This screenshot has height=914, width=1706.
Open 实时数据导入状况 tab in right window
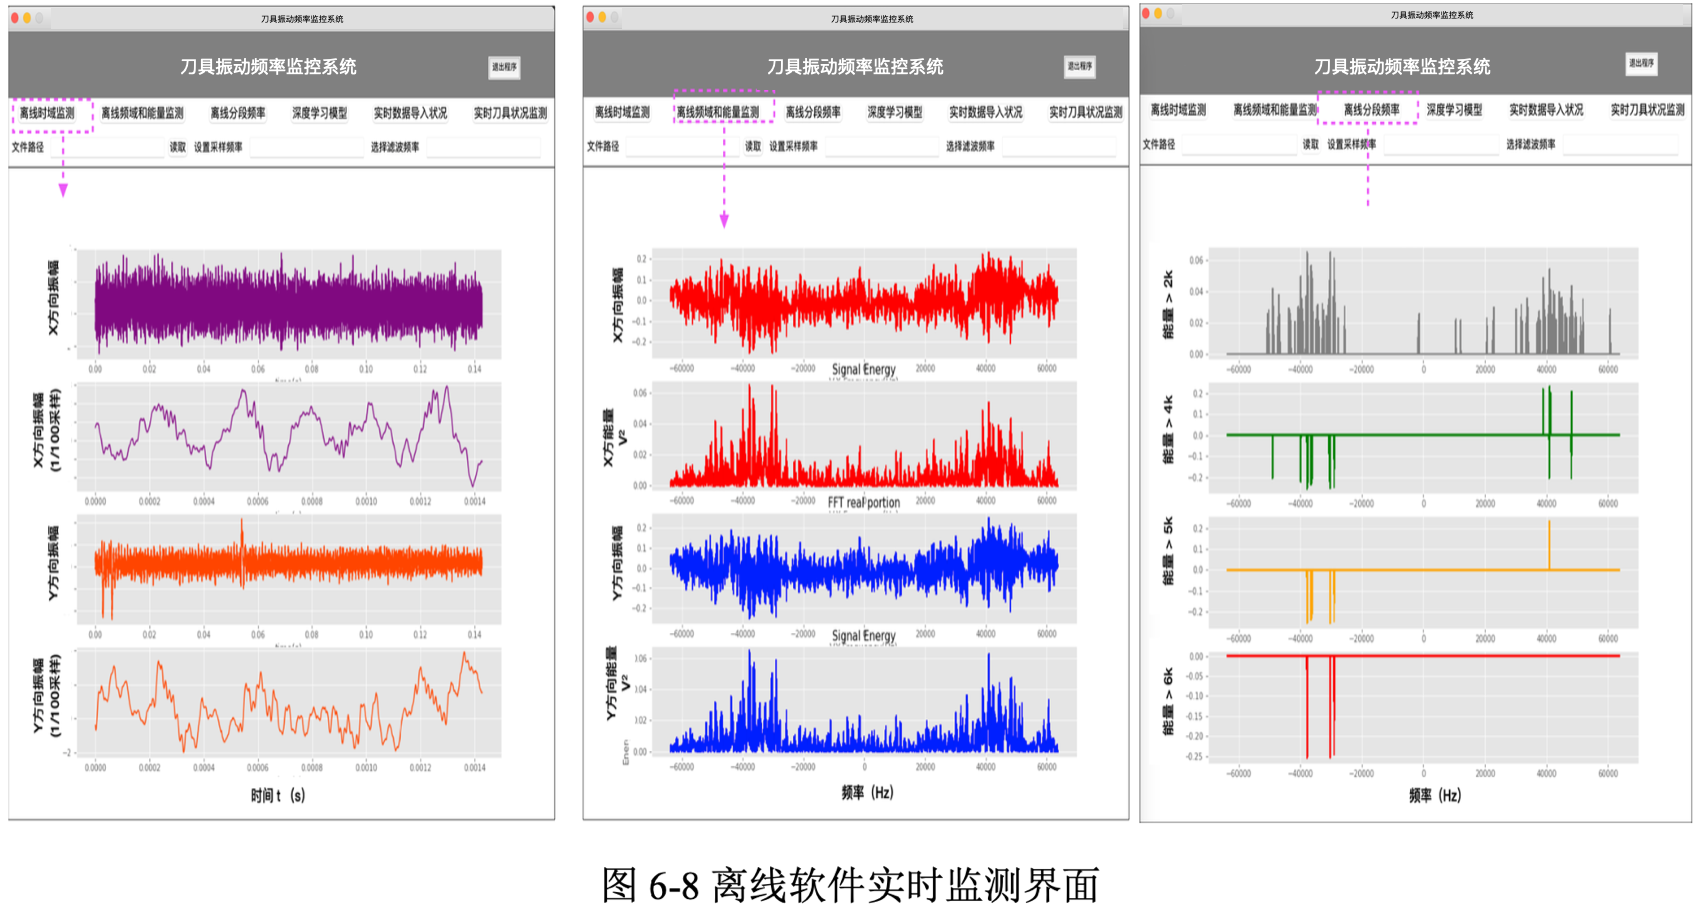1546,110
